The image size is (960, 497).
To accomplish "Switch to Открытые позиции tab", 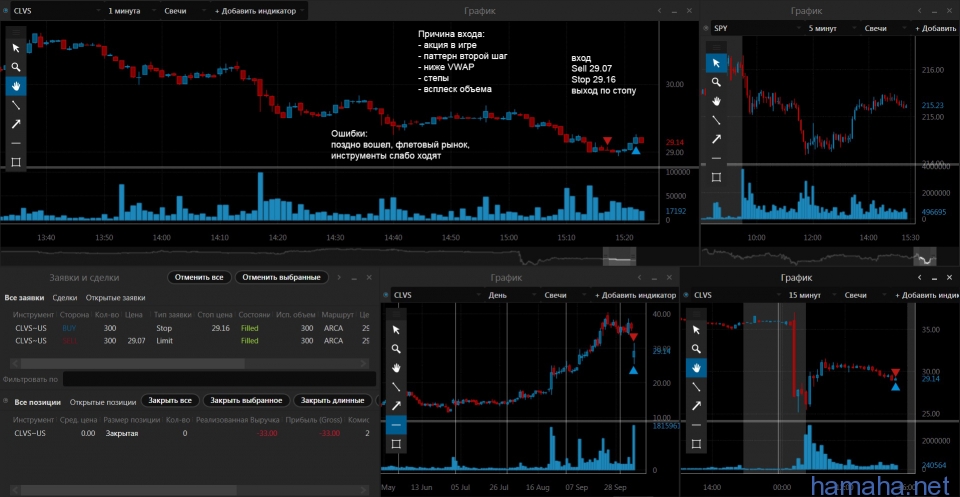I will (x=103, y=402).
